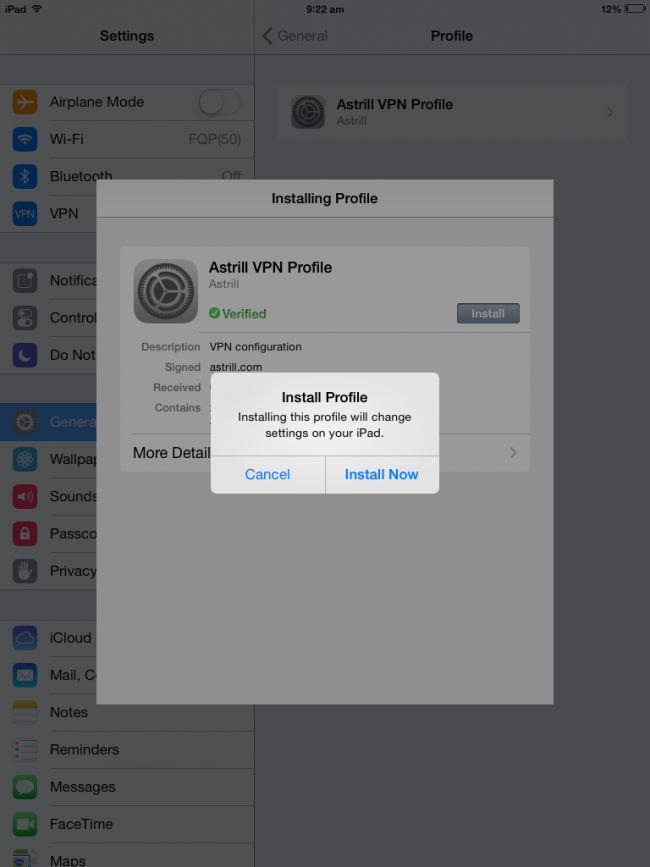Click the gray Install button
The height and width of the screenshot is (867, 650).
[488, 314]
